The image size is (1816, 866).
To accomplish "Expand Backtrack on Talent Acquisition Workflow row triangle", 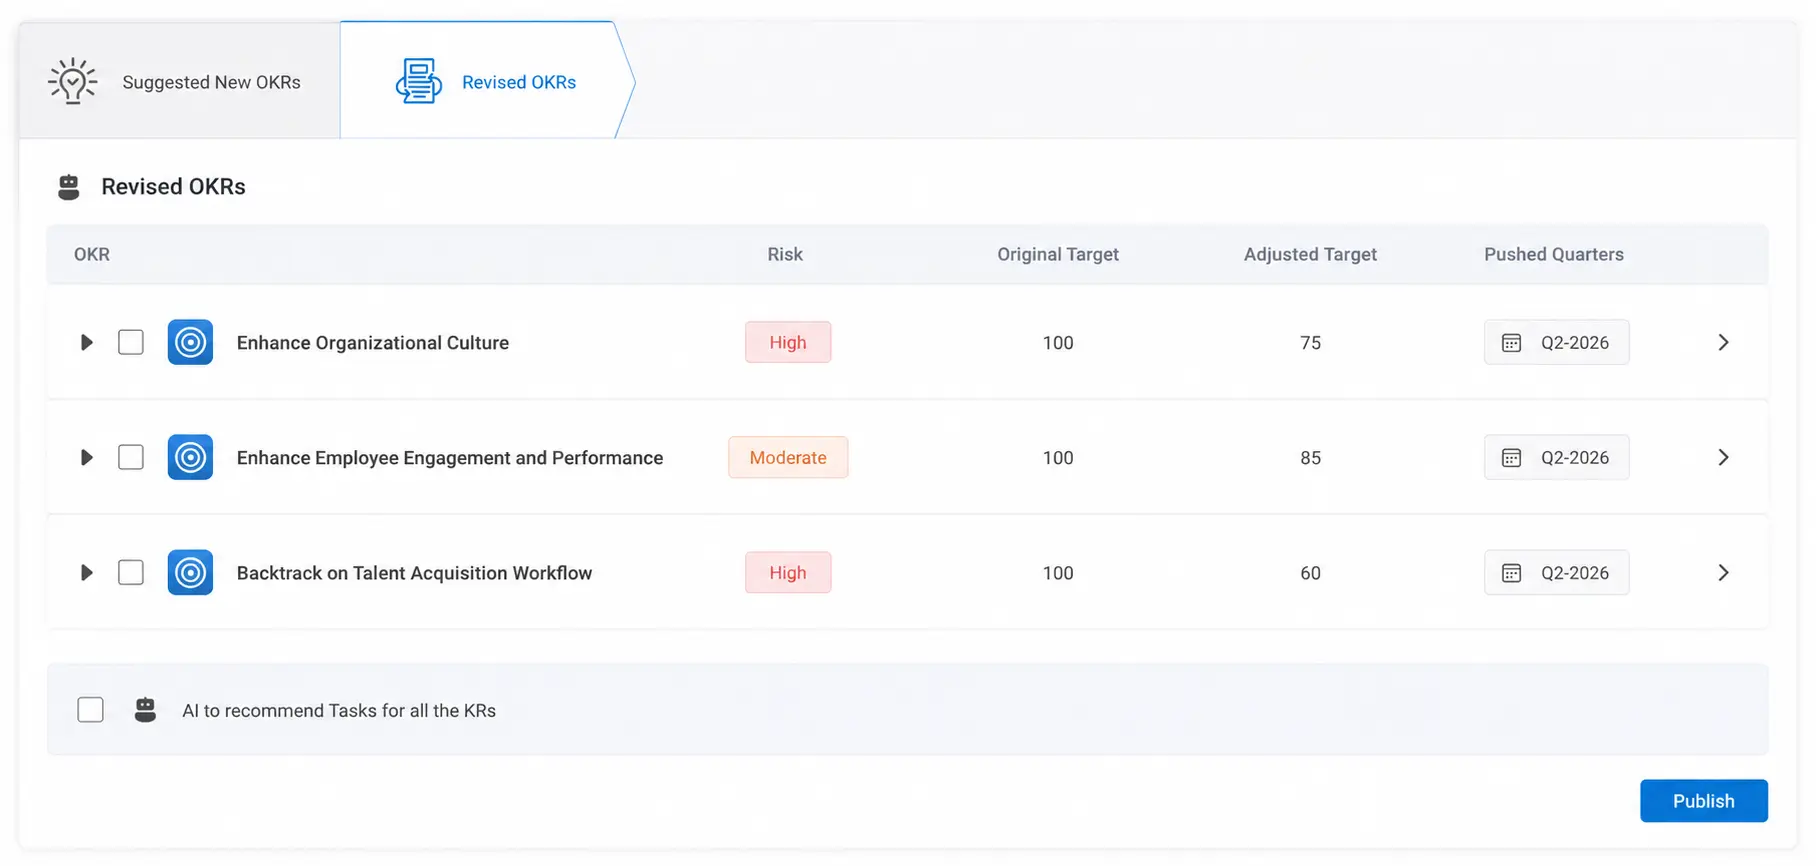I will (x=86, y=572).
